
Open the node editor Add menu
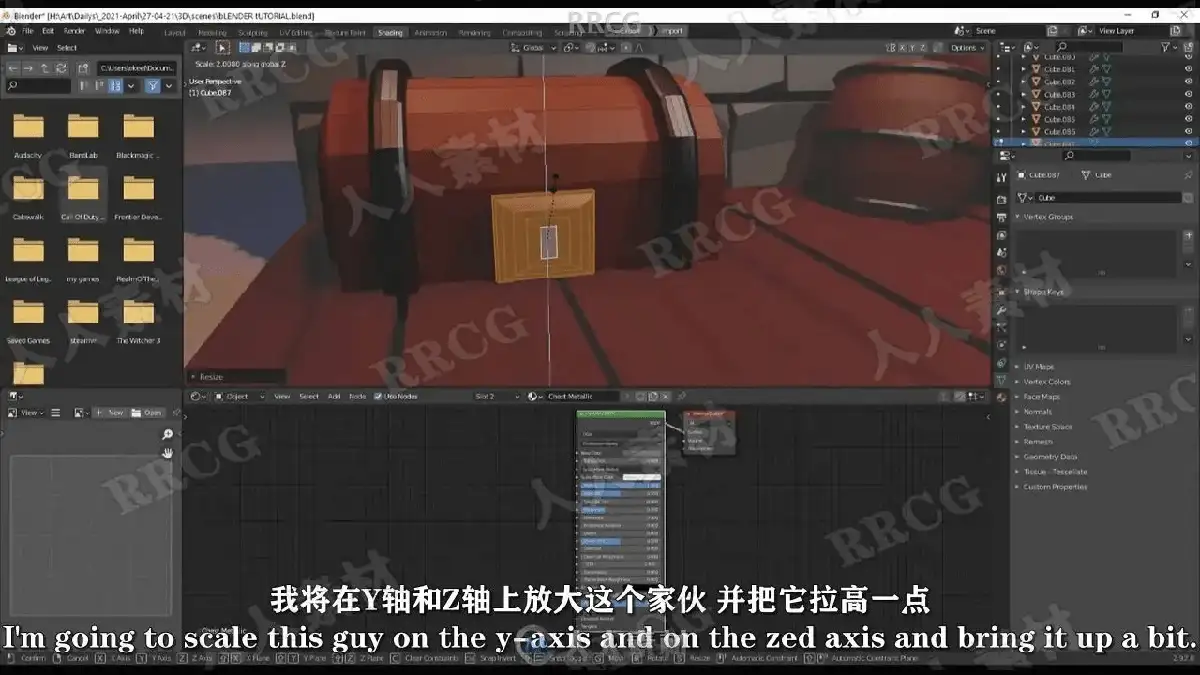[334, 396]
